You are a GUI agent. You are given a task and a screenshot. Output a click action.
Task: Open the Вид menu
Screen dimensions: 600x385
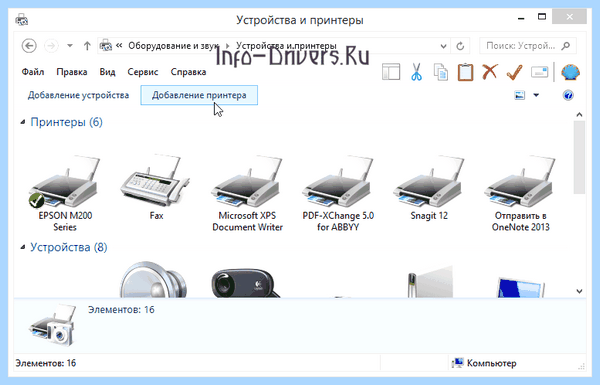coord(107,72)
